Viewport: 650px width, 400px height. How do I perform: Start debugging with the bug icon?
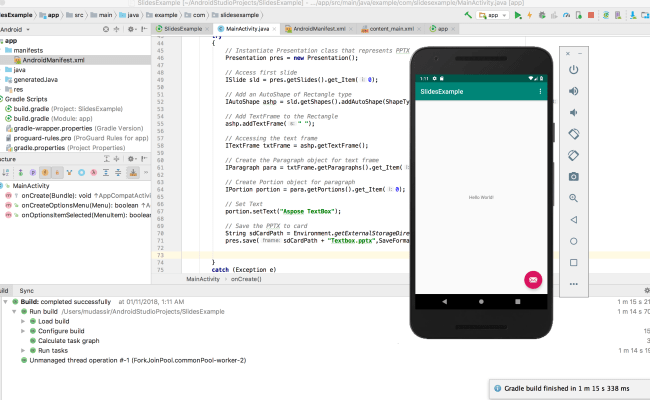[542, 15]
